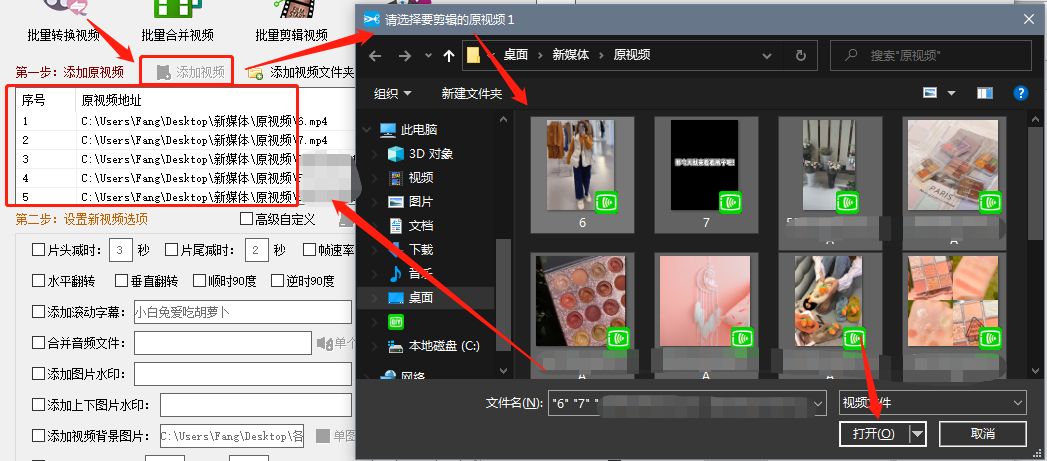This screenshot has width=1047, height=461.
Task: Select the round blush palette thumbnail
Action: coord(581,301)
